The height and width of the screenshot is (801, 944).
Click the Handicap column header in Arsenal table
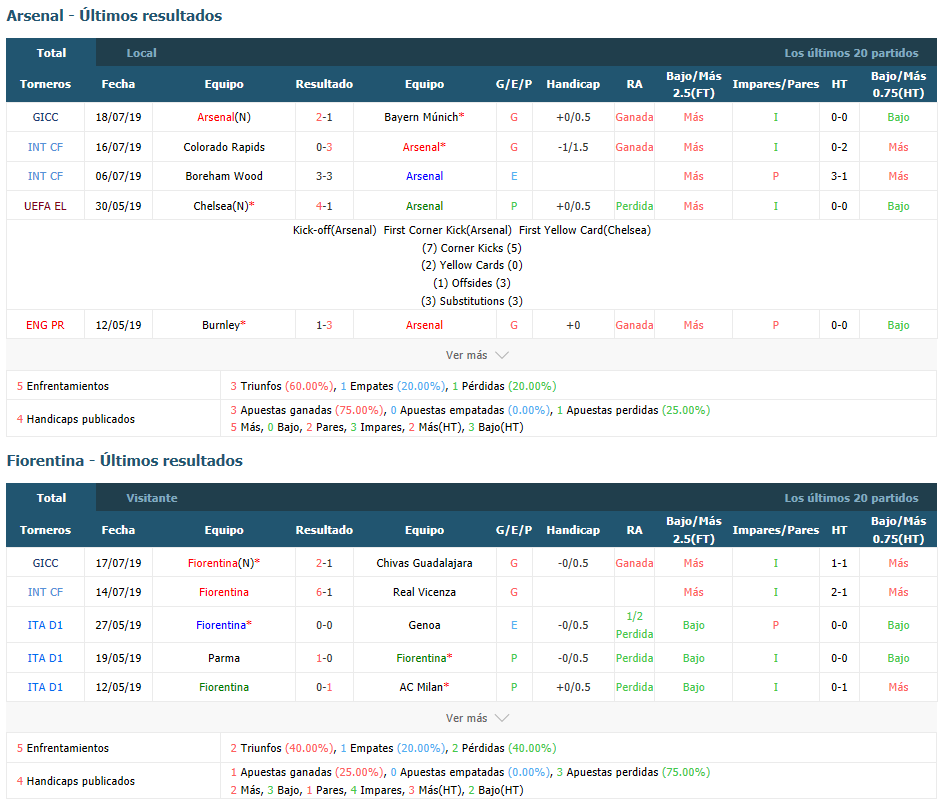point(573,84)
